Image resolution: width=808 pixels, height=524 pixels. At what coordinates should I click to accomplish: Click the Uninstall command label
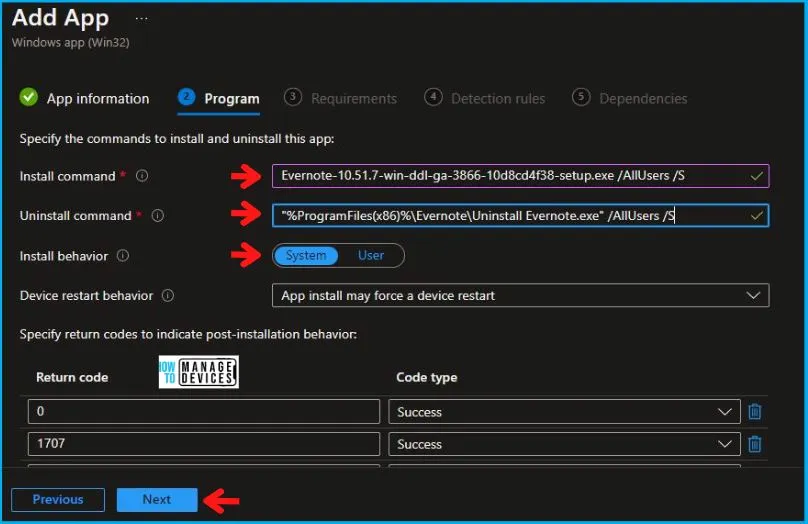(x=76, y=216)
